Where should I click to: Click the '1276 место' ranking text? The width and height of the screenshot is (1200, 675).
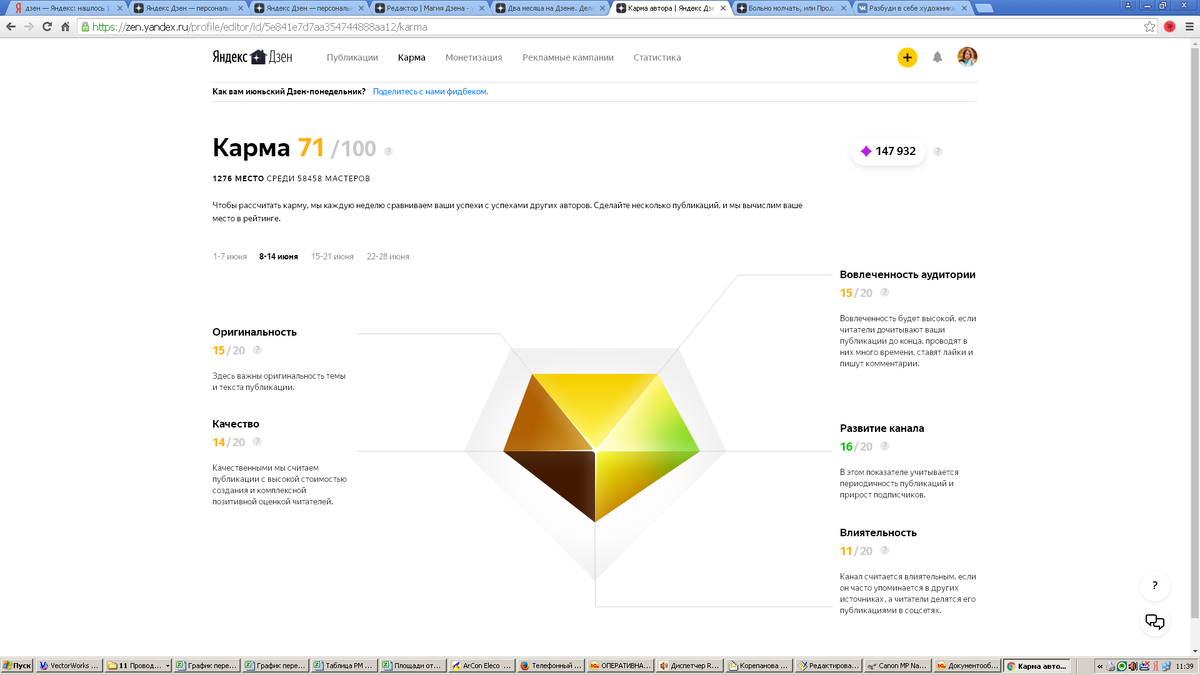click(x=238, y=178)
